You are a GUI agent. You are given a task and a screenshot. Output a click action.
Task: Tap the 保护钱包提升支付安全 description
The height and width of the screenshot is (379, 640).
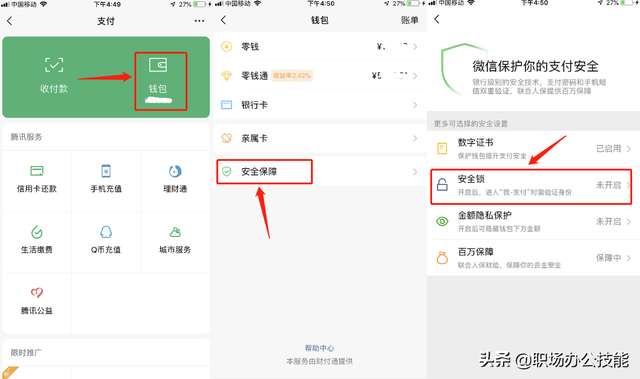tap(492, 155)
